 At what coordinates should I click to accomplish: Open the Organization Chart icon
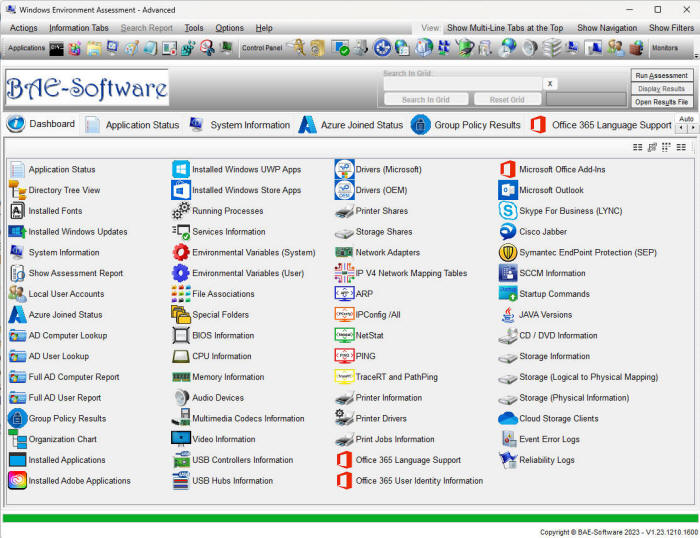17,439
